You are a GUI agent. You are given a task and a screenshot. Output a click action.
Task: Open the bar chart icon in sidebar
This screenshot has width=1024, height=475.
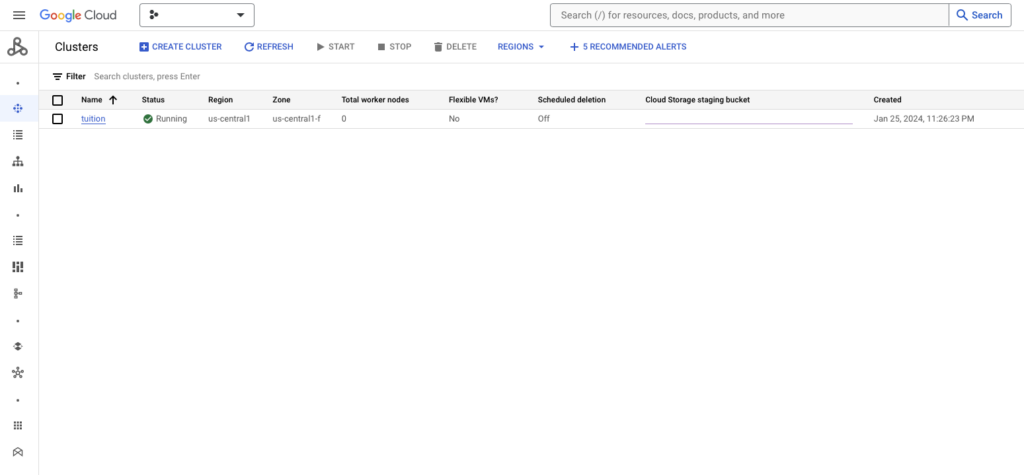tap(18, 188)
